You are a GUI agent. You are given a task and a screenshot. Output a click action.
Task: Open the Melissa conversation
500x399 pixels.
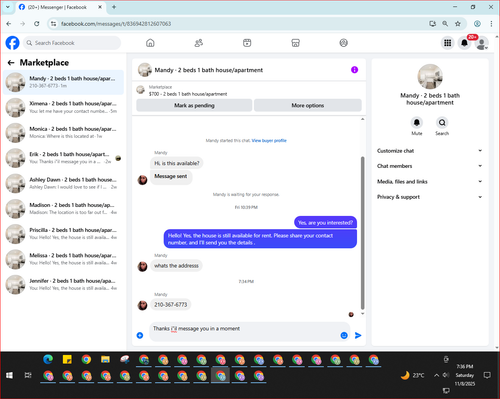coord(63,259)
